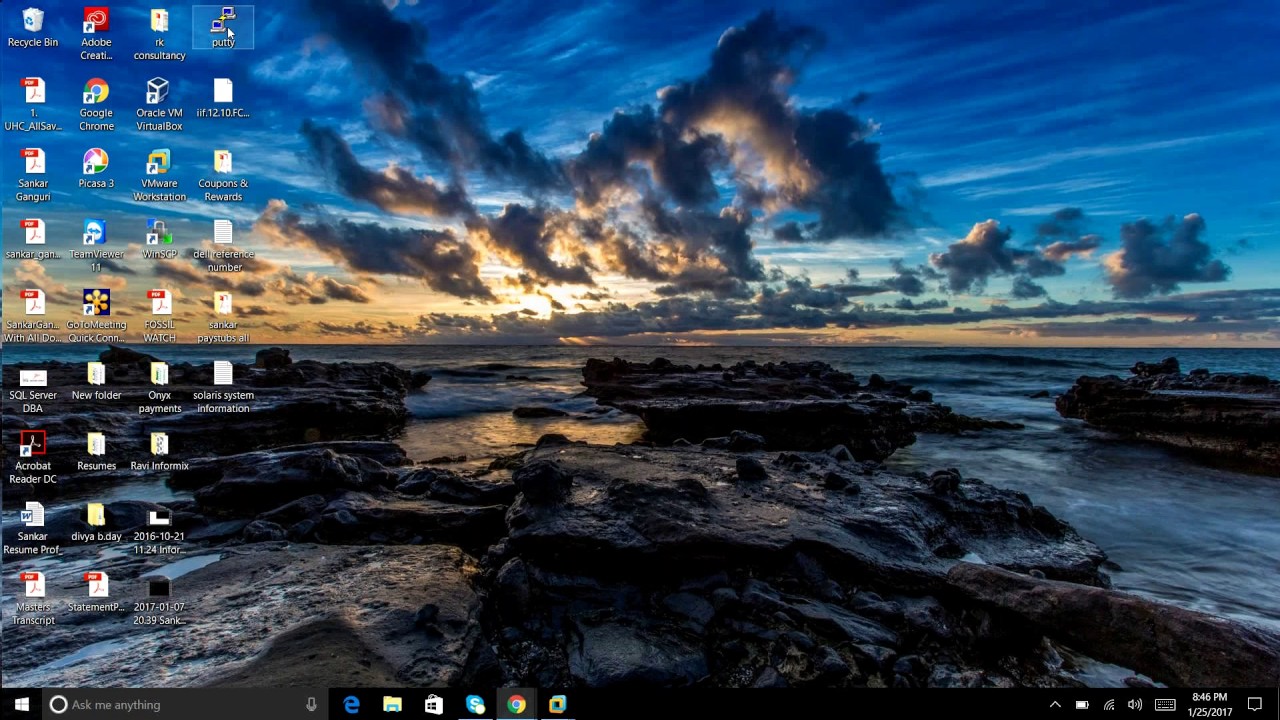The image size is (1280, 720).
Task: Open Microsoft Edge from the taskbar
Action: [351, 705]
